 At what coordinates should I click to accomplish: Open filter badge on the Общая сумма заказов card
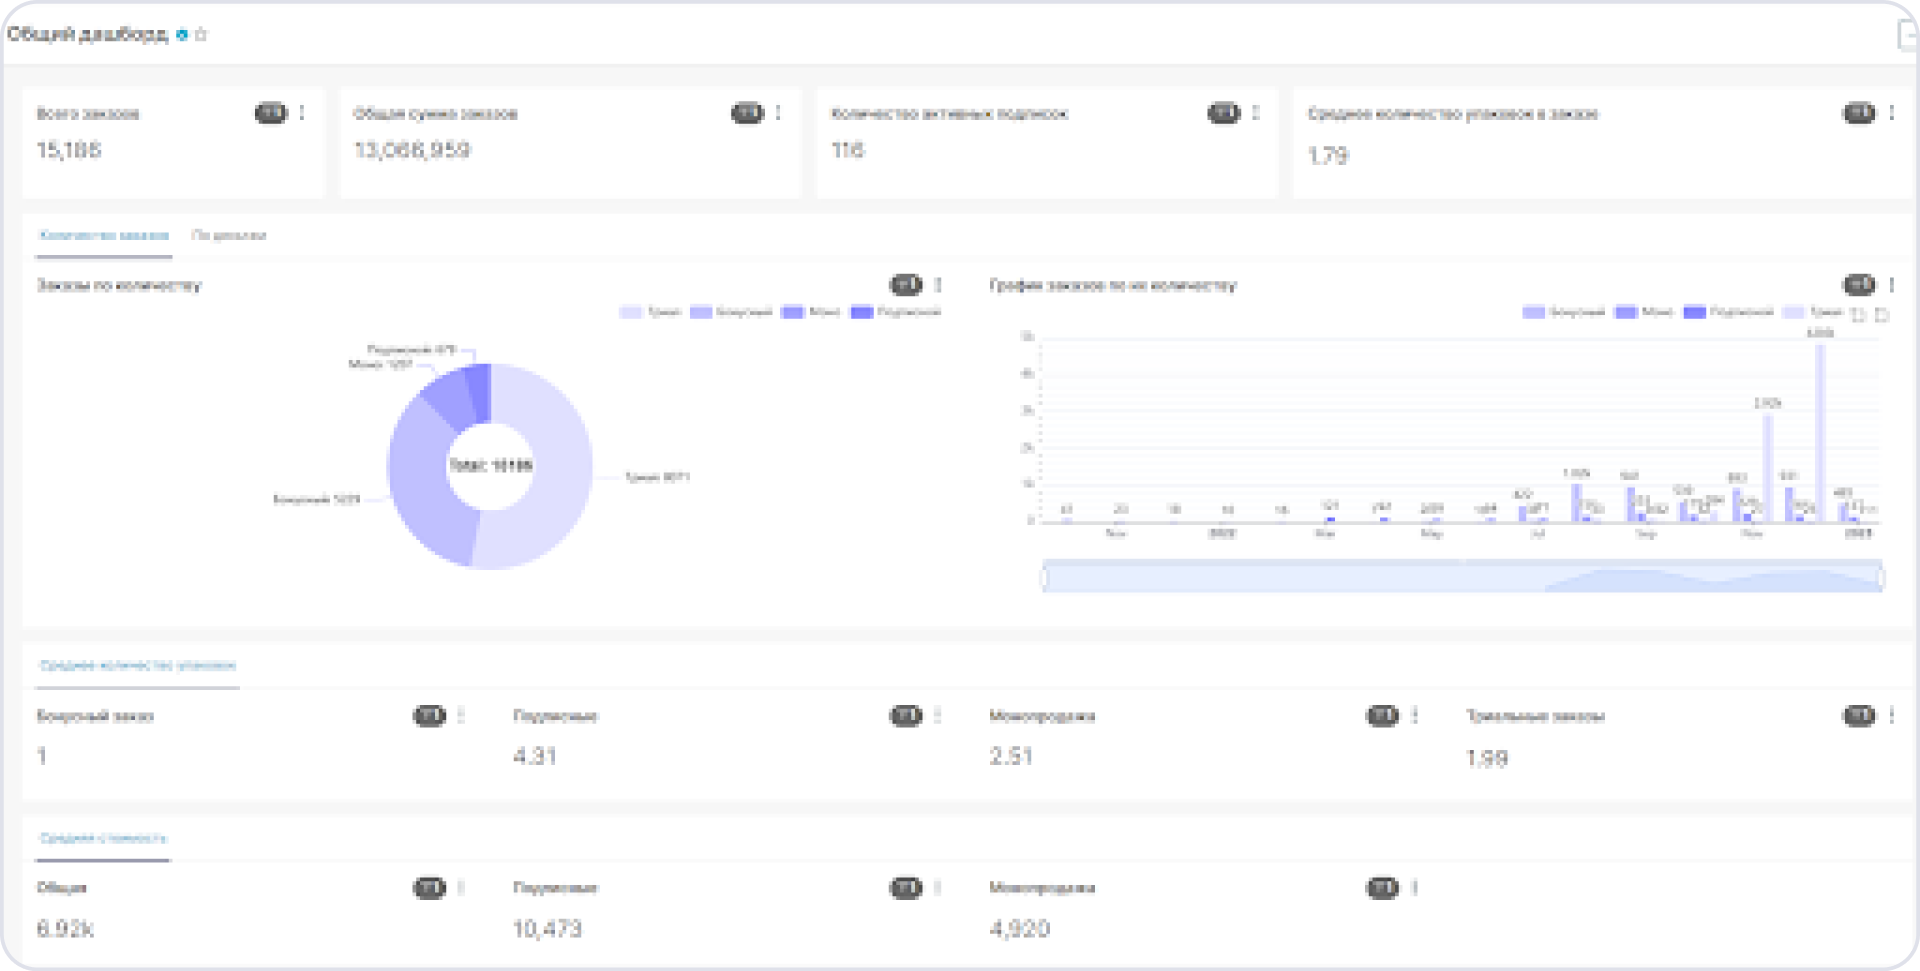[x=747, y=113]
